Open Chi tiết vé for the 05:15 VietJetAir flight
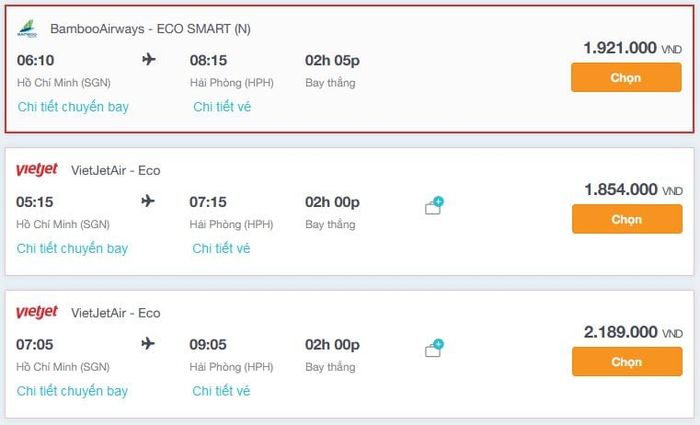Viewport: 700px width, 425px height. tap(221, 248)
